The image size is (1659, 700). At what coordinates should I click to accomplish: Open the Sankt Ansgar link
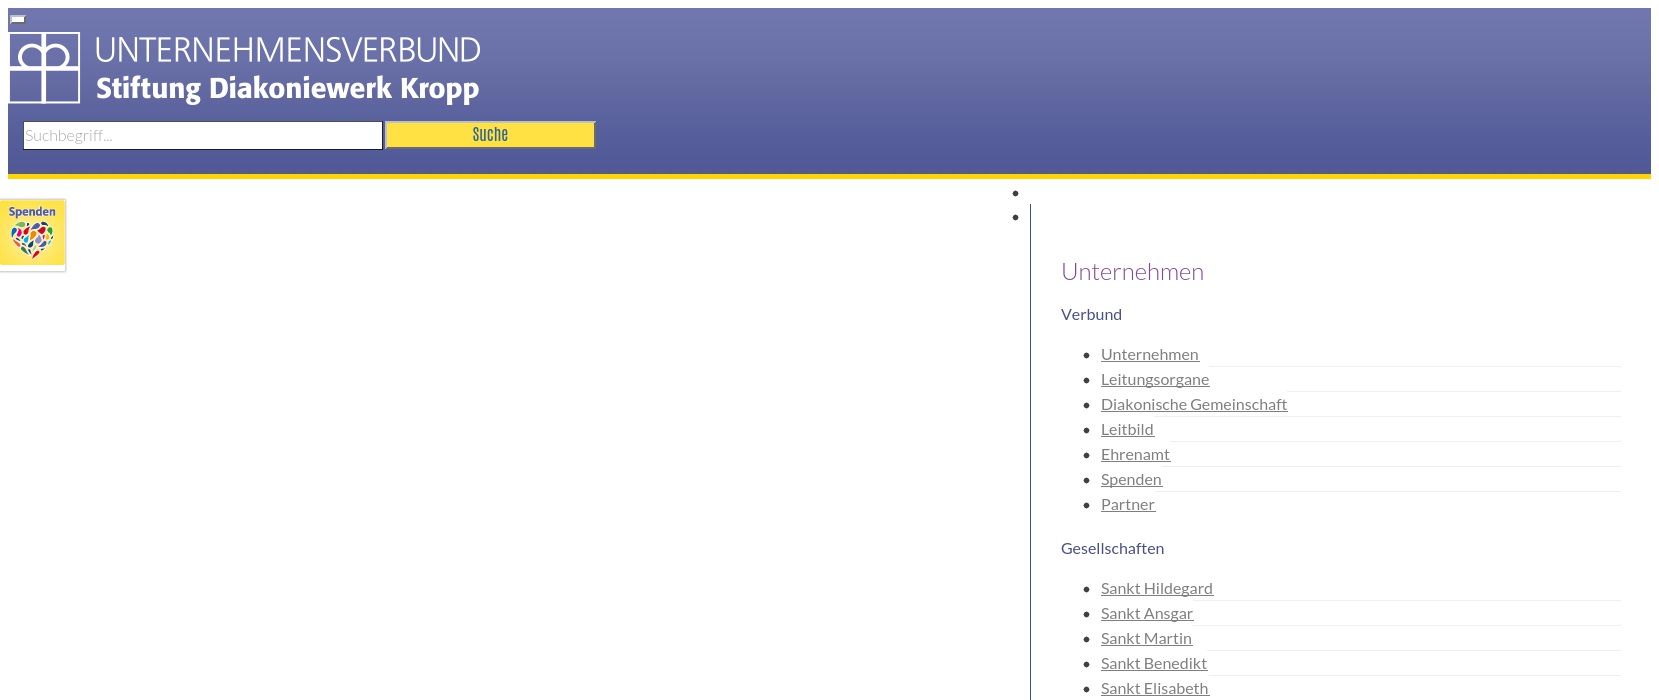(x=1146, y=613)
